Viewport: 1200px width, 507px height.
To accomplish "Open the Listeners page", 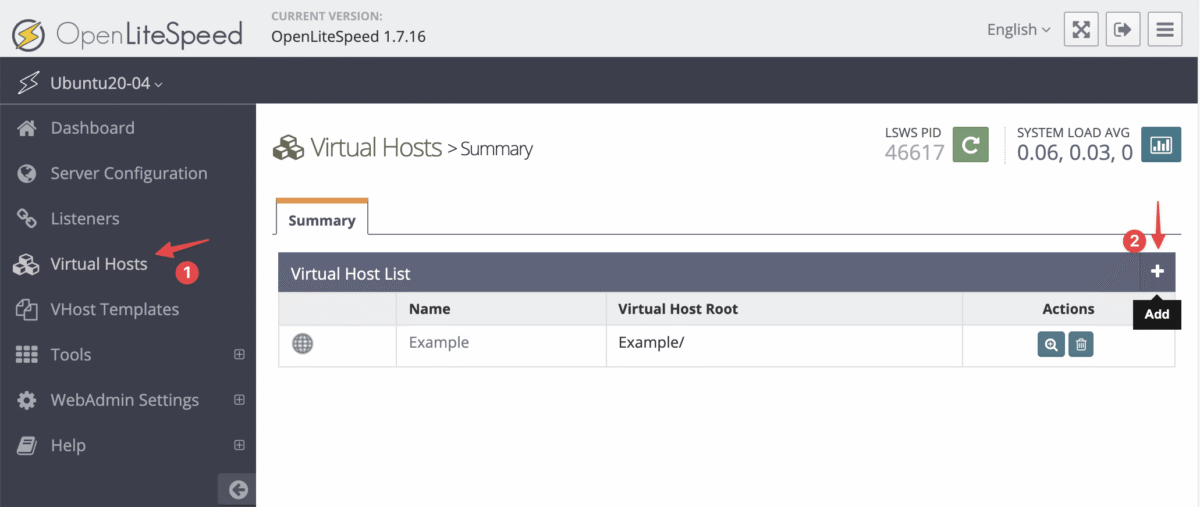I will tap(85, 219).
